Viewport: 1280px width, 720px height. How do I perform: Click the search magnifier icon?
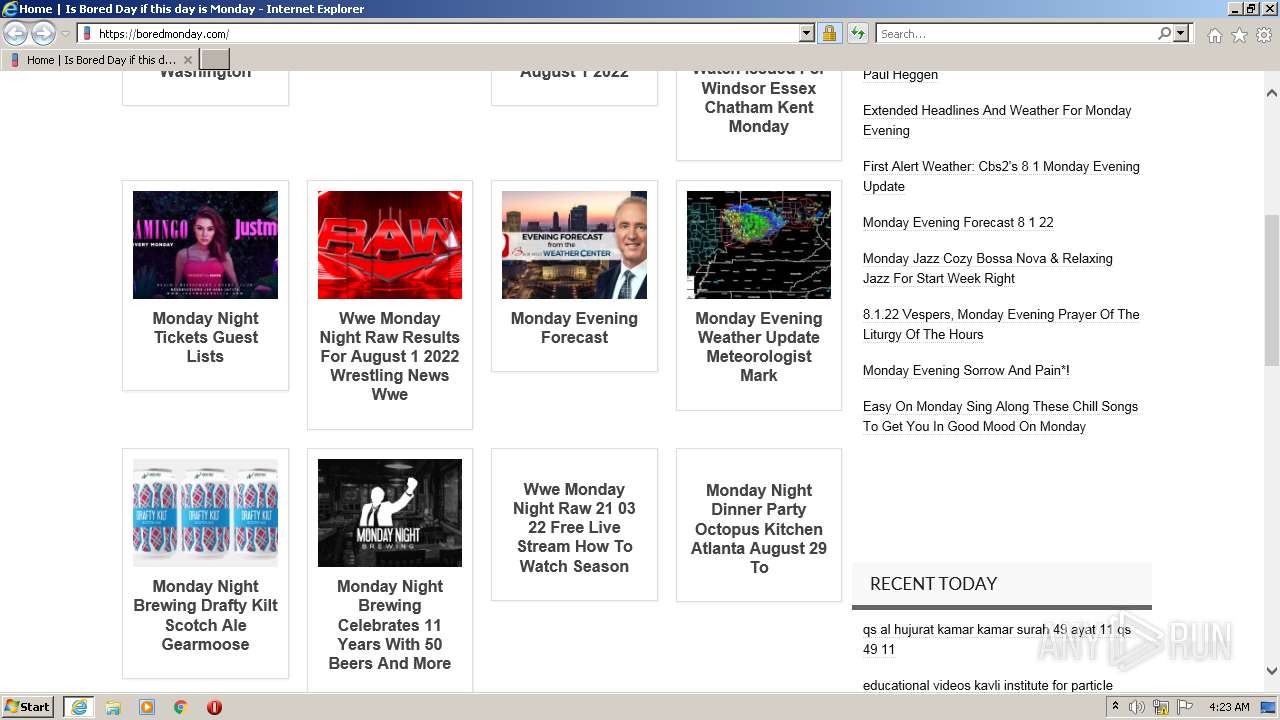click(1164, 34)
